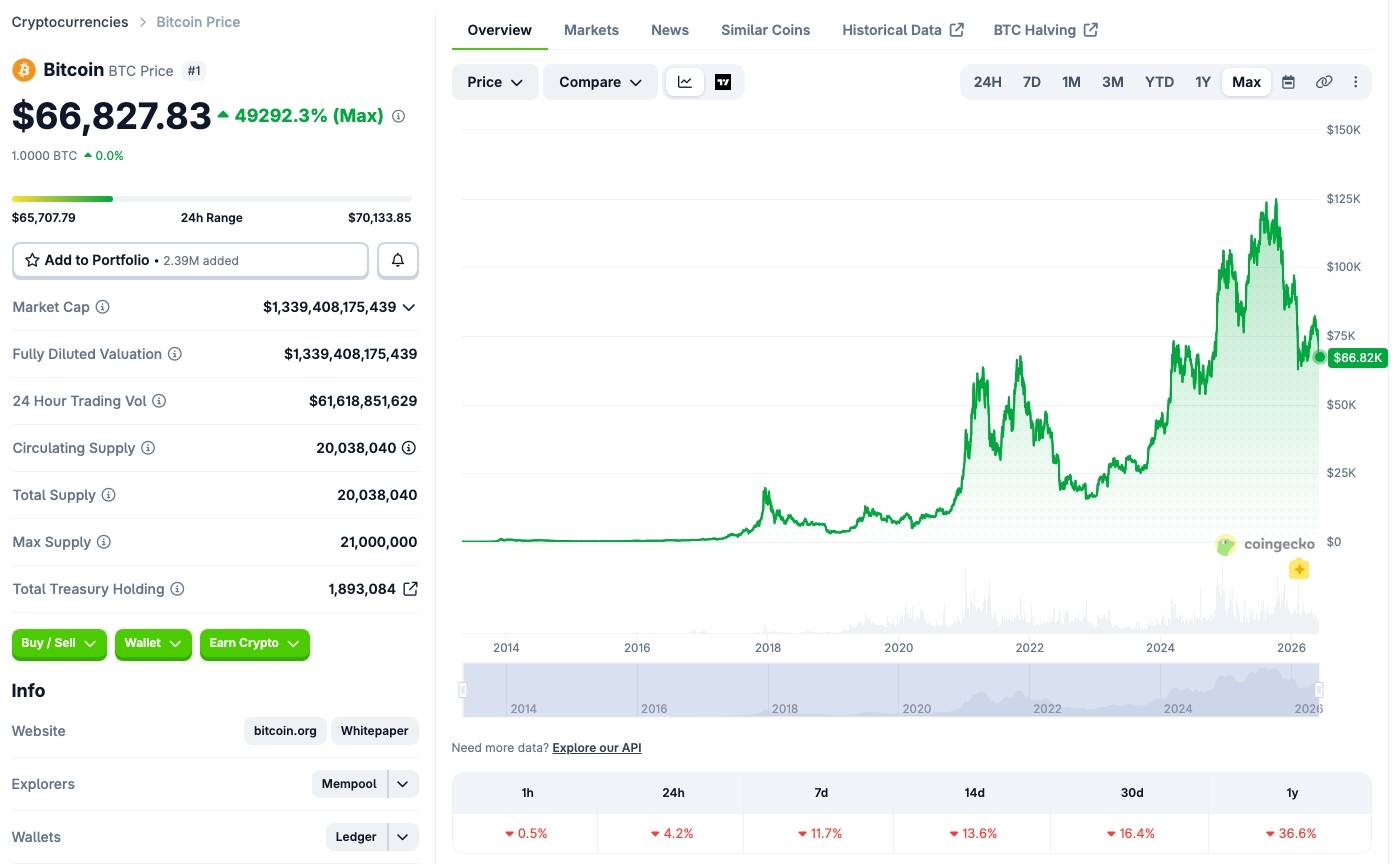The width and height of the screenshot is (1396, 864).
Task: Click info icon next to Market Cap
Action: pyautogui.click(x=102, y=307)
